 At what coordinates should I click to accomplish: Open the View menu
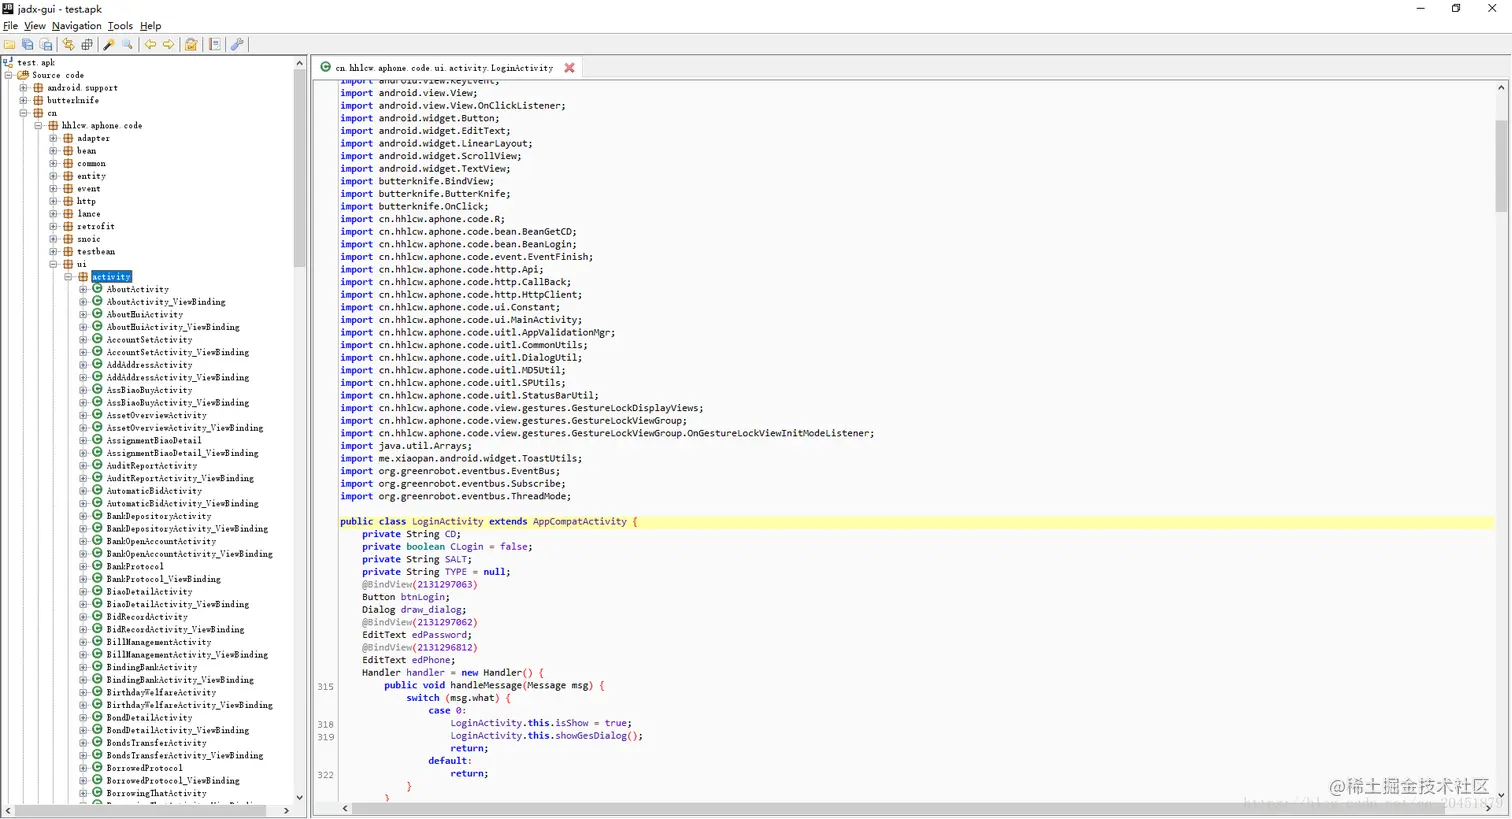[35, 26]
